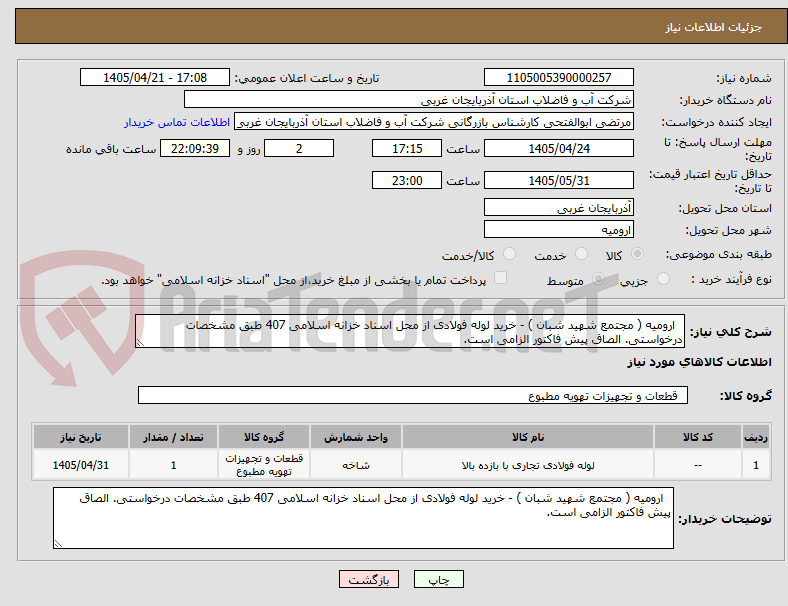Image resolution: width=788 pixels, height=606 pixels.
Task: Choose the متوسط purchase type radio
Action: coord(598,278)
